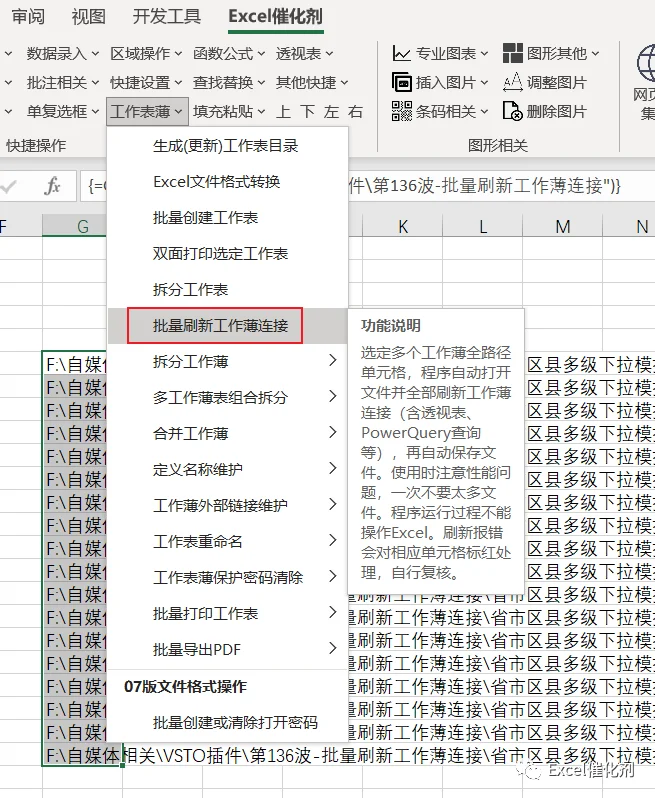The width and height of the screenshot is (655, 798).
Task: Expand the 批量导出PDF submenu
Action: [x=227, y=649]
